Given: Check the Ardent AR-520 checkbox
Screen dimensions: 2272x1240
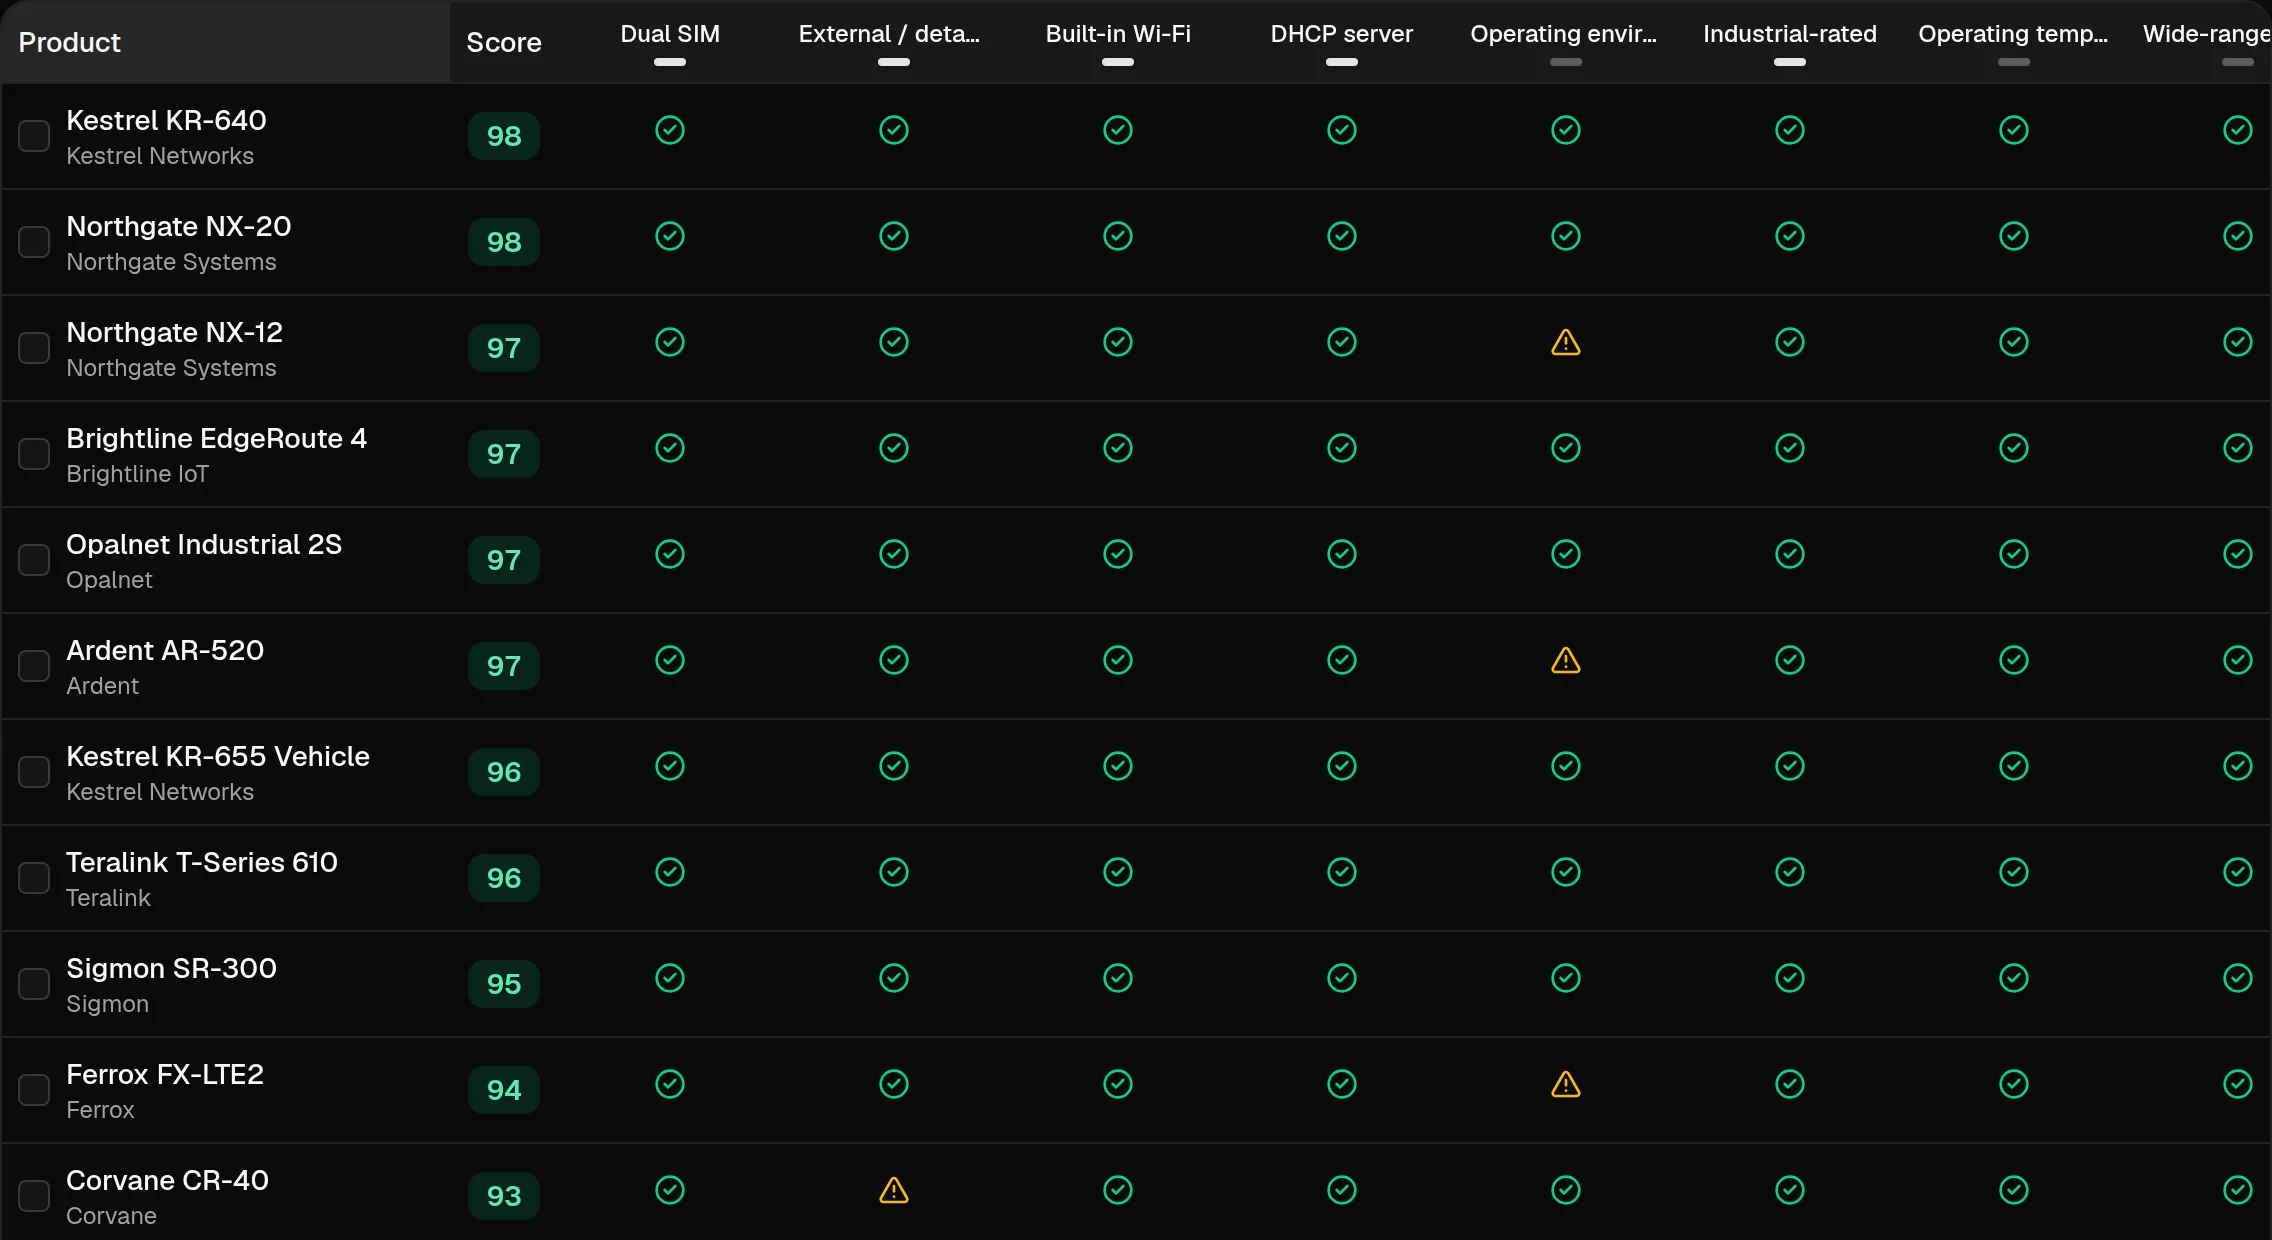Looking at the screenshot, I should 34,666.
